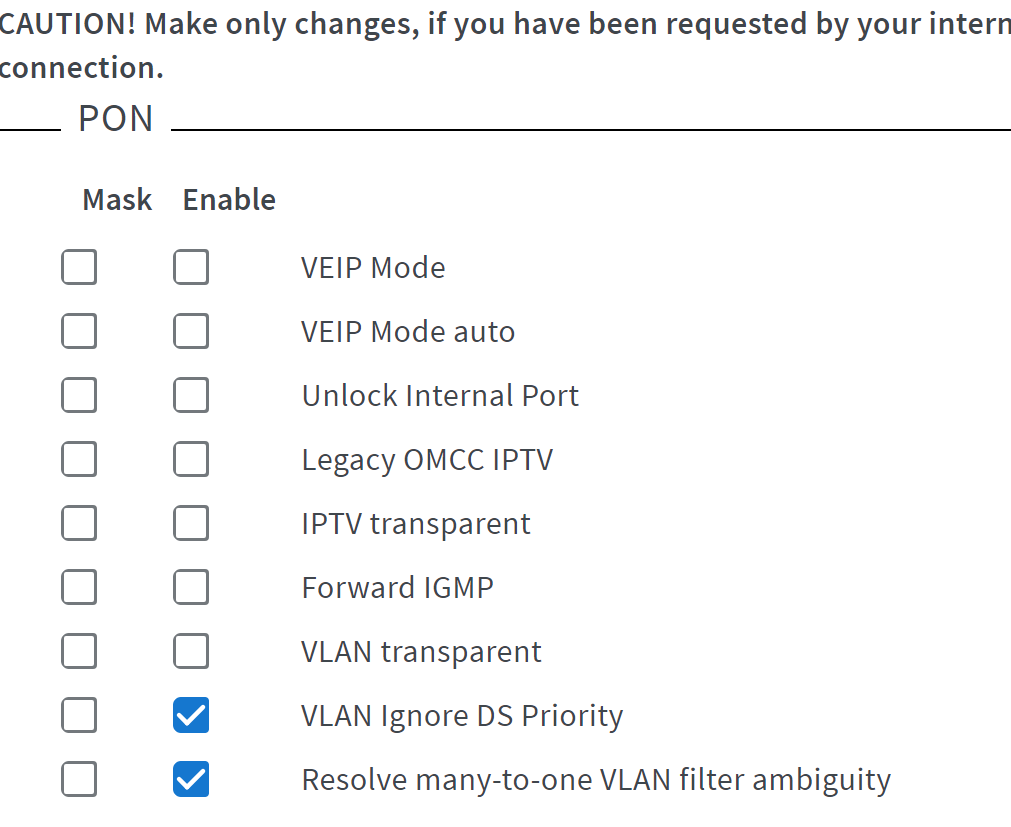Image resolution: width=1011 pixels, height=827 pixels.
Task: Check Mask for VLAN transparent
Action: (79, 651)
